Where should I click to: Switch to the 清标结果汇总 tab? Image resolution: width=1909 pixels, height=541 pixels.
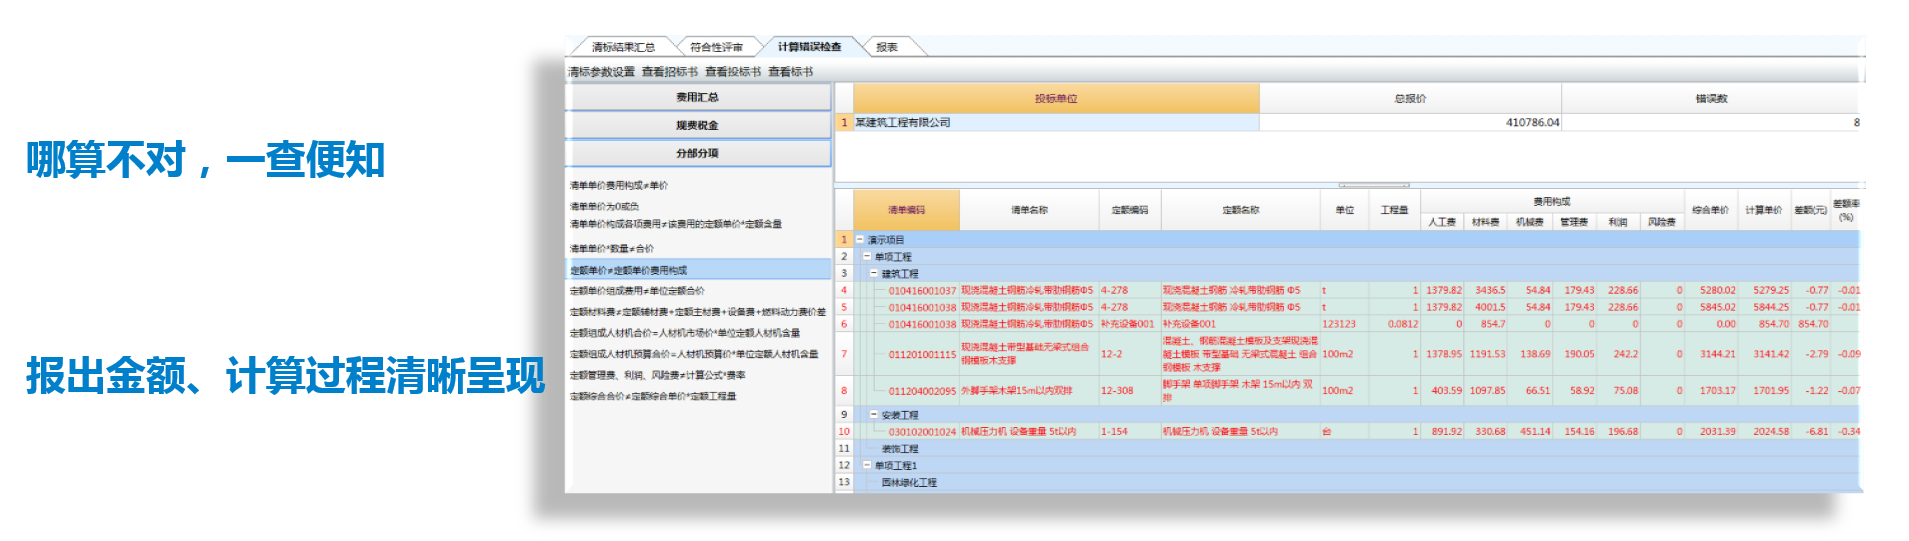[x=622, y=47]
